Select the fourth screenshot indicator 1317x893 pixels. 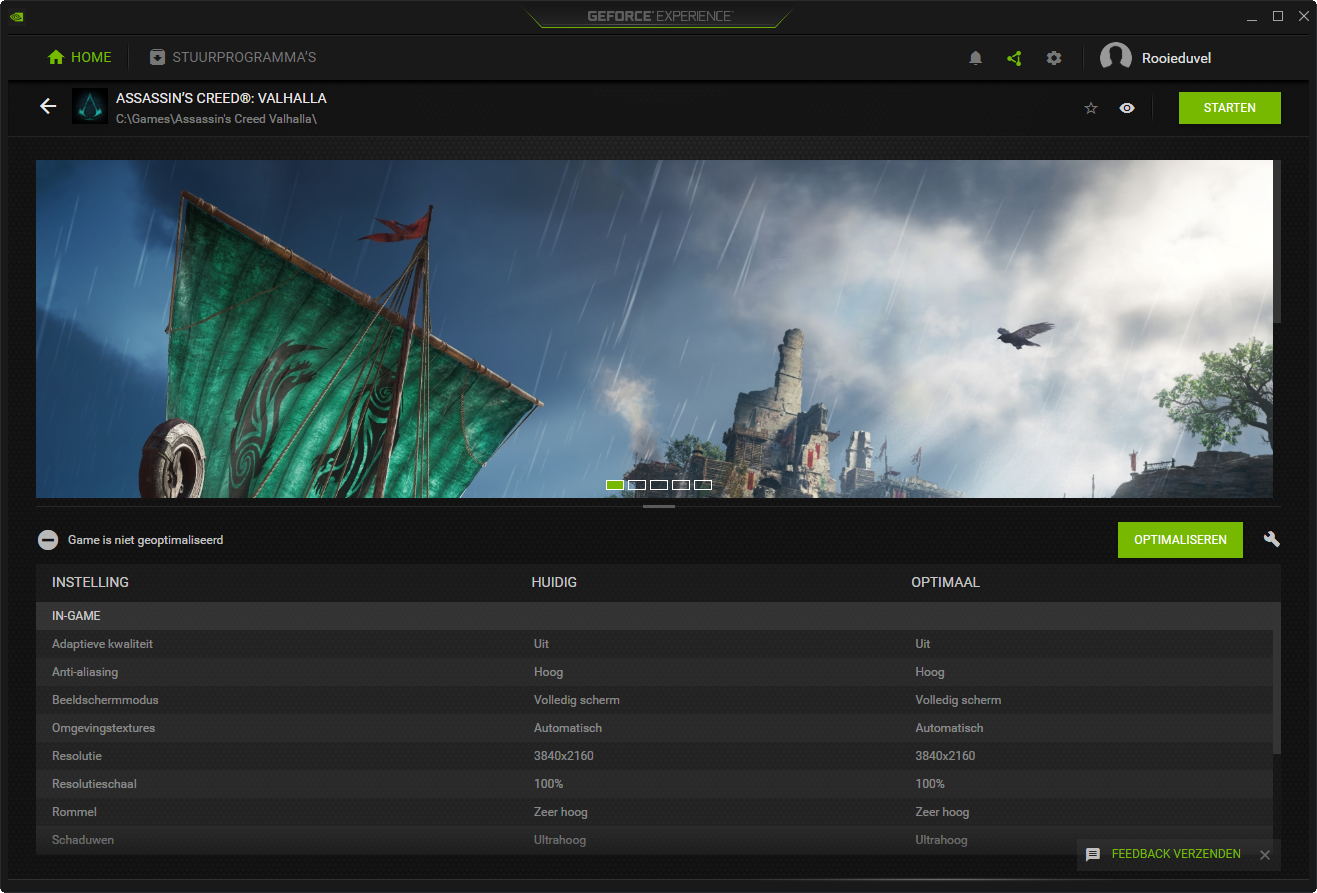tap(681, 485)
